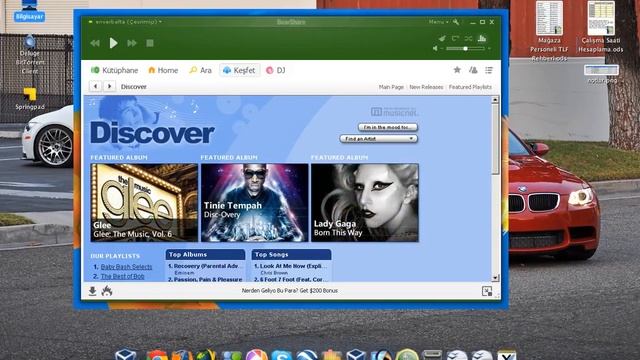Switch to the Home tab
Viewport: 640px width, 360px height.
coord(163,70)
